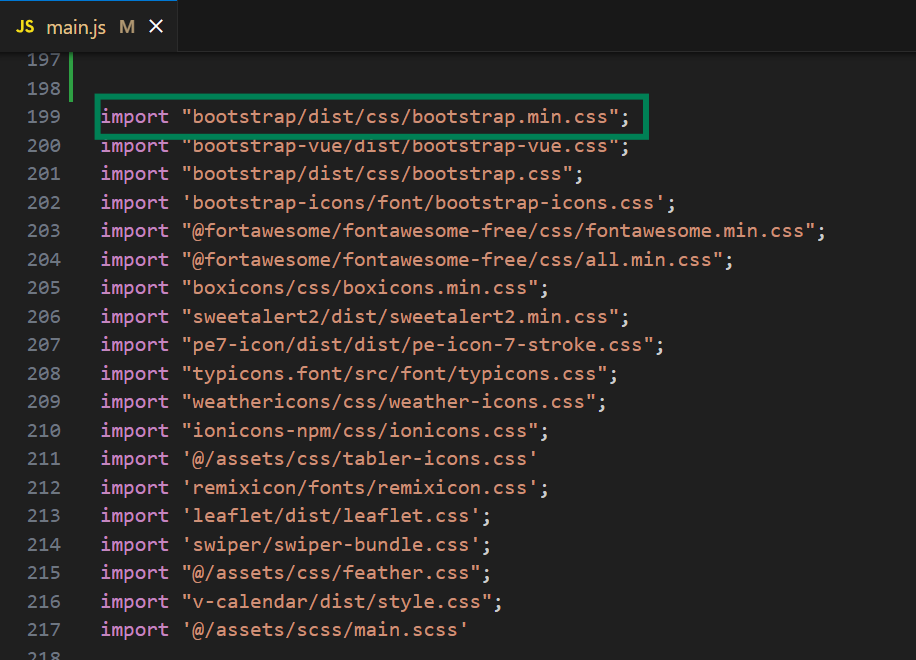The image size is (916, 660).
Task: Click the sweetalert2.min.css import path
Action: (400, 317)
